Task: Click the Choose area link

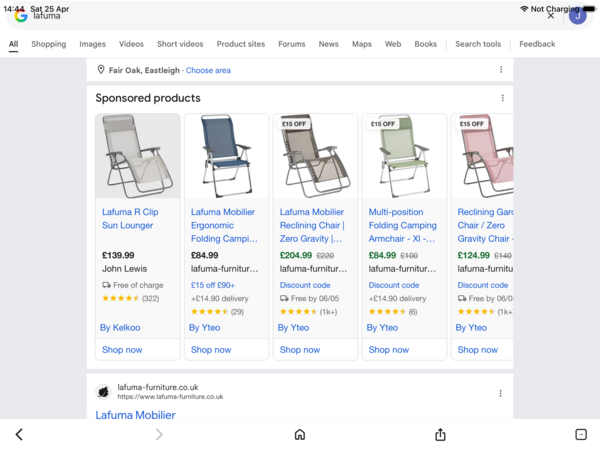Action: [208, 70]
